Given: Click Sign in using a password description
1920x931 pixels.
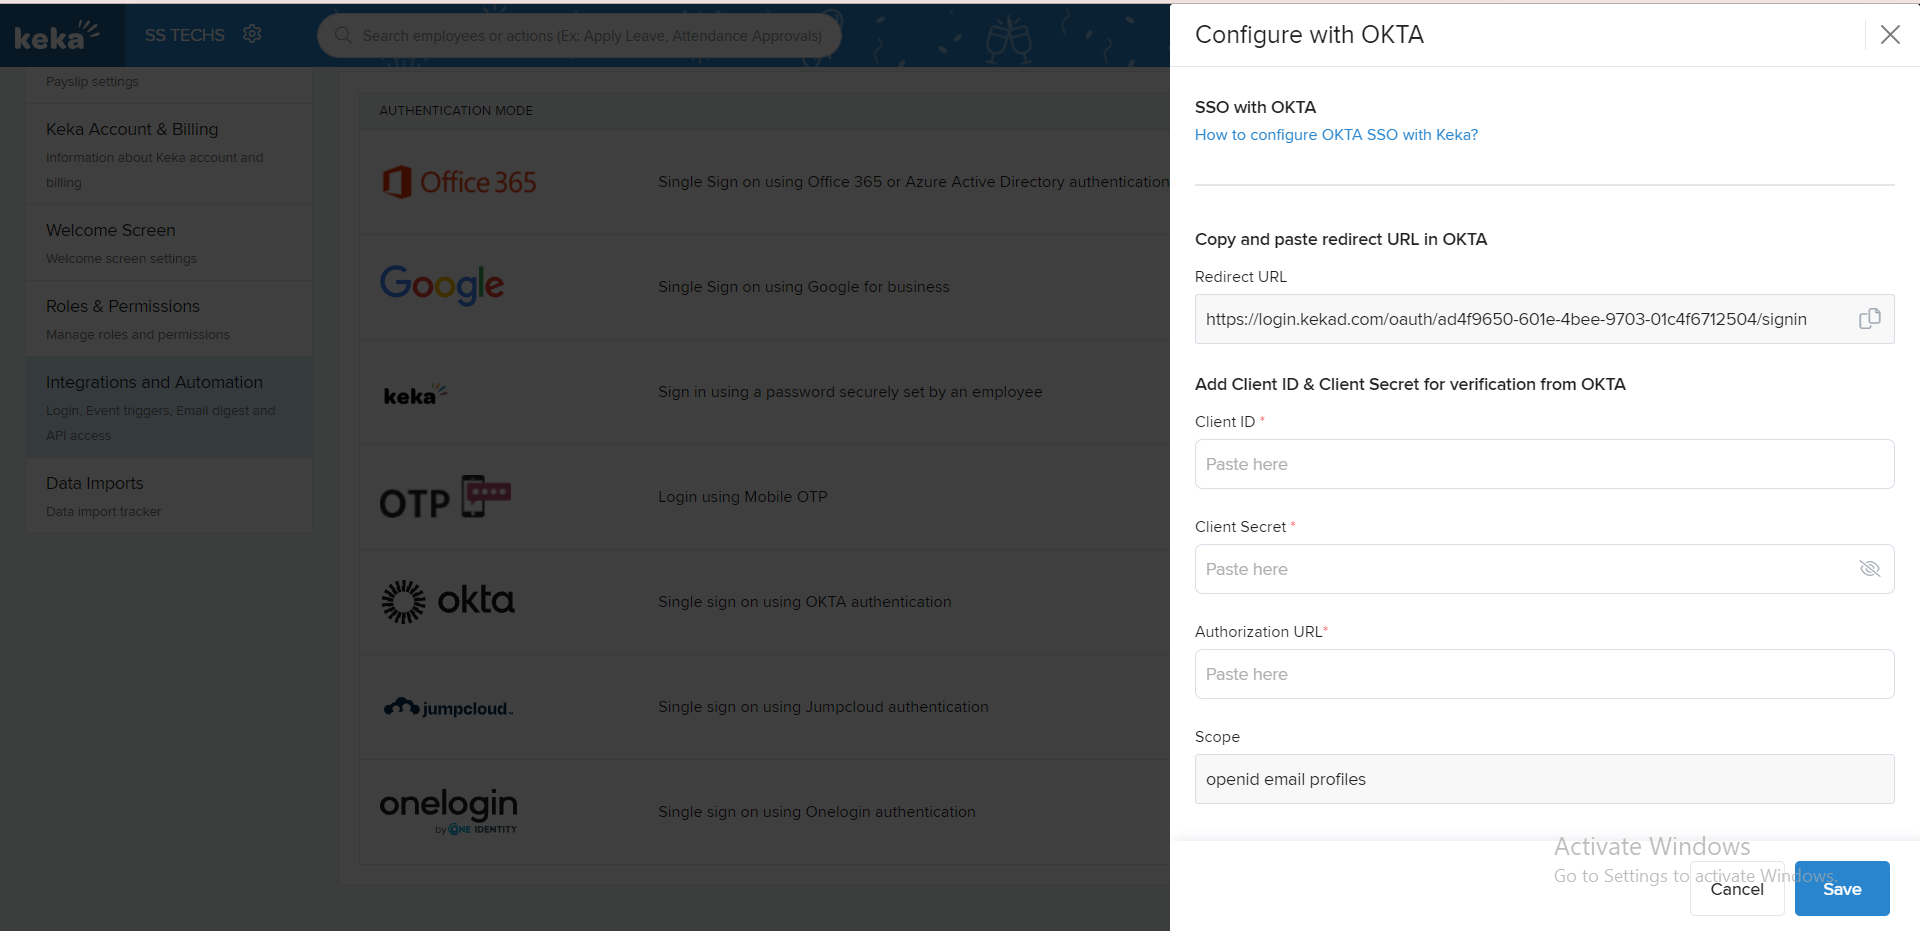Looking at the screenshot, I should point(850,392).
